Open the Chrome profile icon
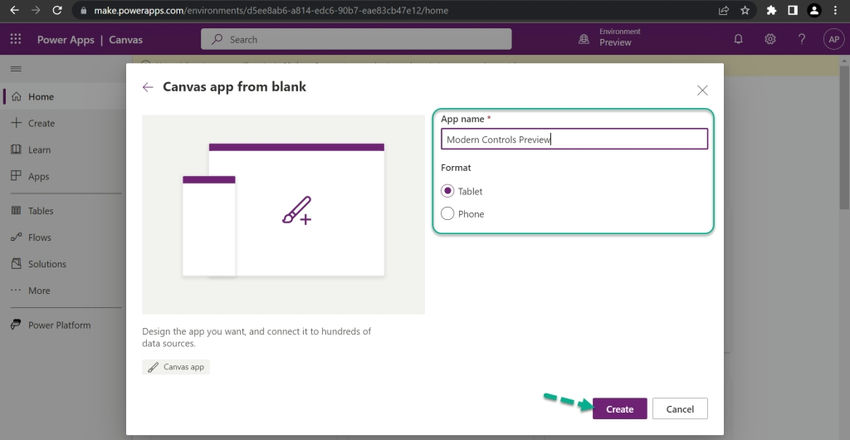Viewport: 850px width, 440px height. (x=814, y=10)
